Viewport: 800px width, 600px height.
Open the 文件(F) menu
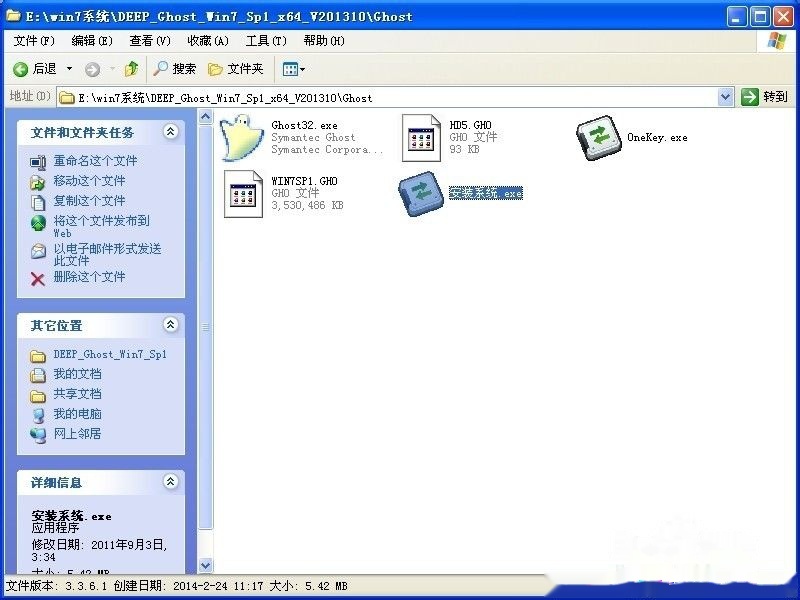pos(34,41)
